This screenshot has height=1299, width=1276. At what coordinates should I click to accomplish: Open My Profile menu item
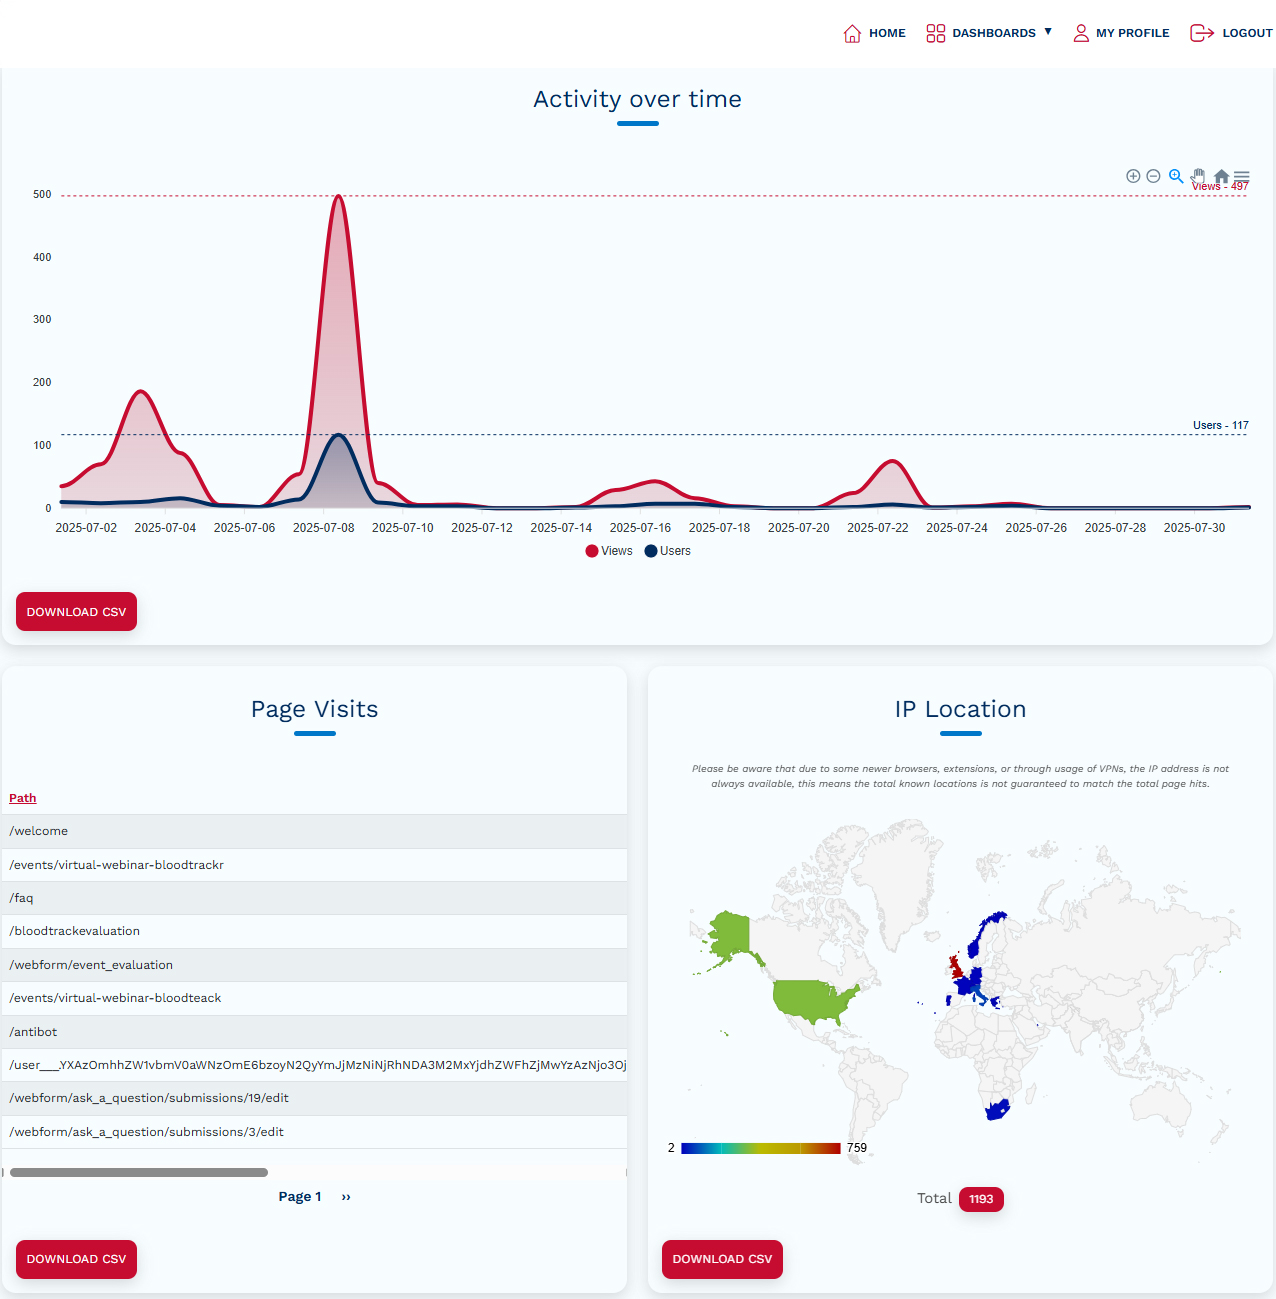tap(1121, 33)
